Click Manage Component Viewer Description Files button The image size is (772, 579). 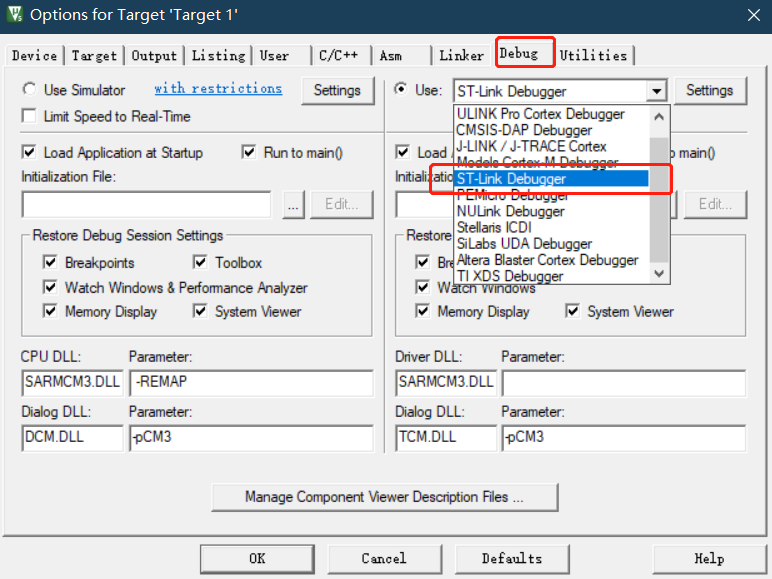pyautogui.click(x=385, y=497)
